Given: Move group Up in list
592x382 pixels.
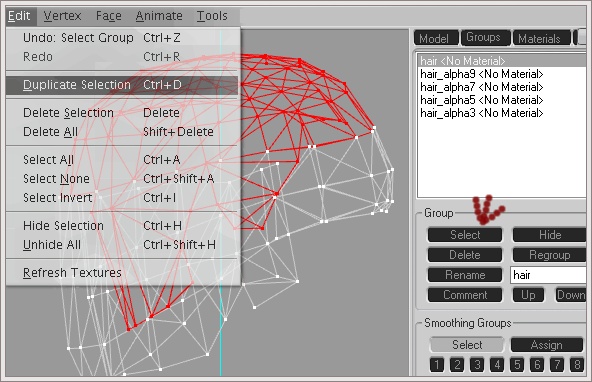Looking at the screenshot, I should [528, 295].
